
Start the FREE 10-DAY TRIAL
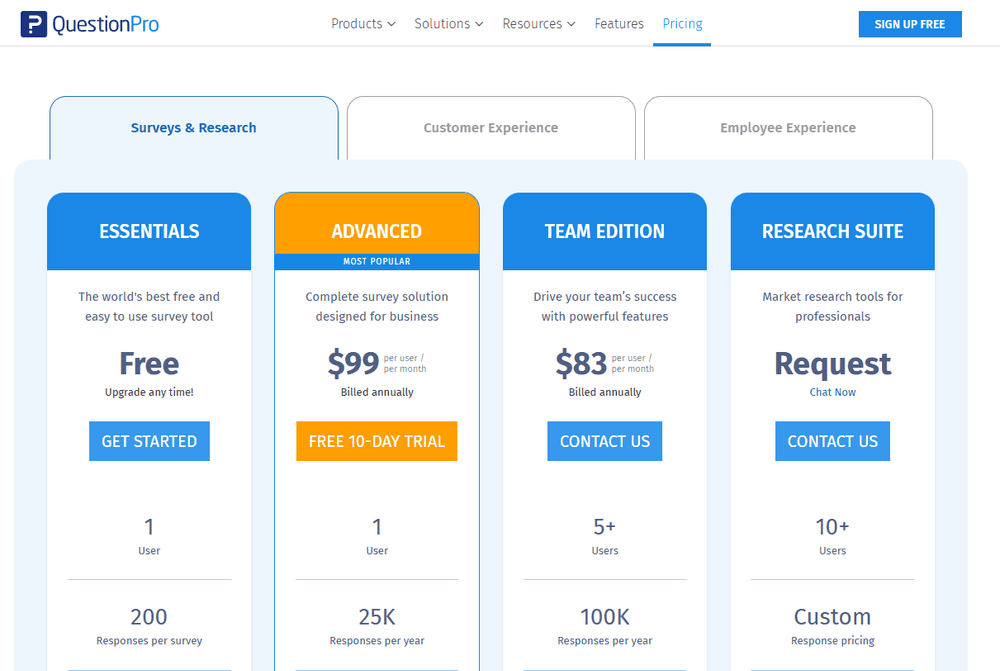(x=377, y=441)
